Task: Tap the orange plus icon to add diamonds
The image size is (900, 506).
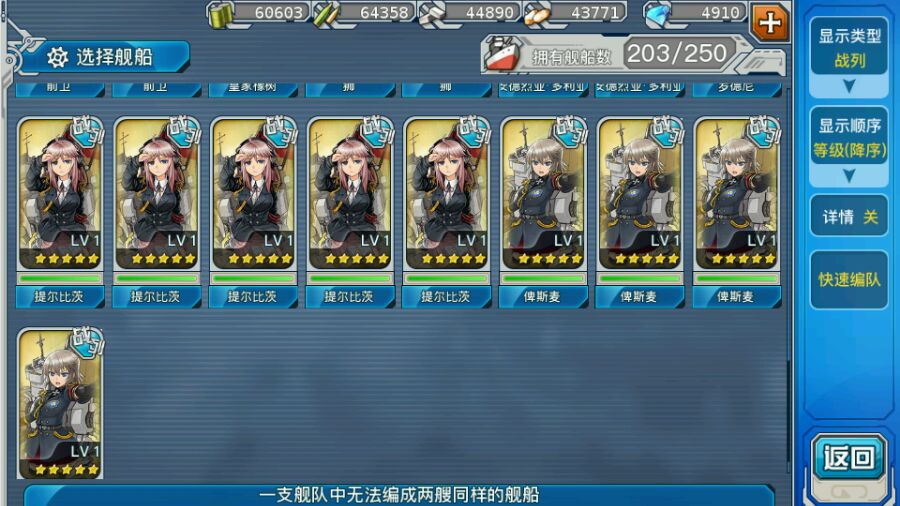Action: 770,23
